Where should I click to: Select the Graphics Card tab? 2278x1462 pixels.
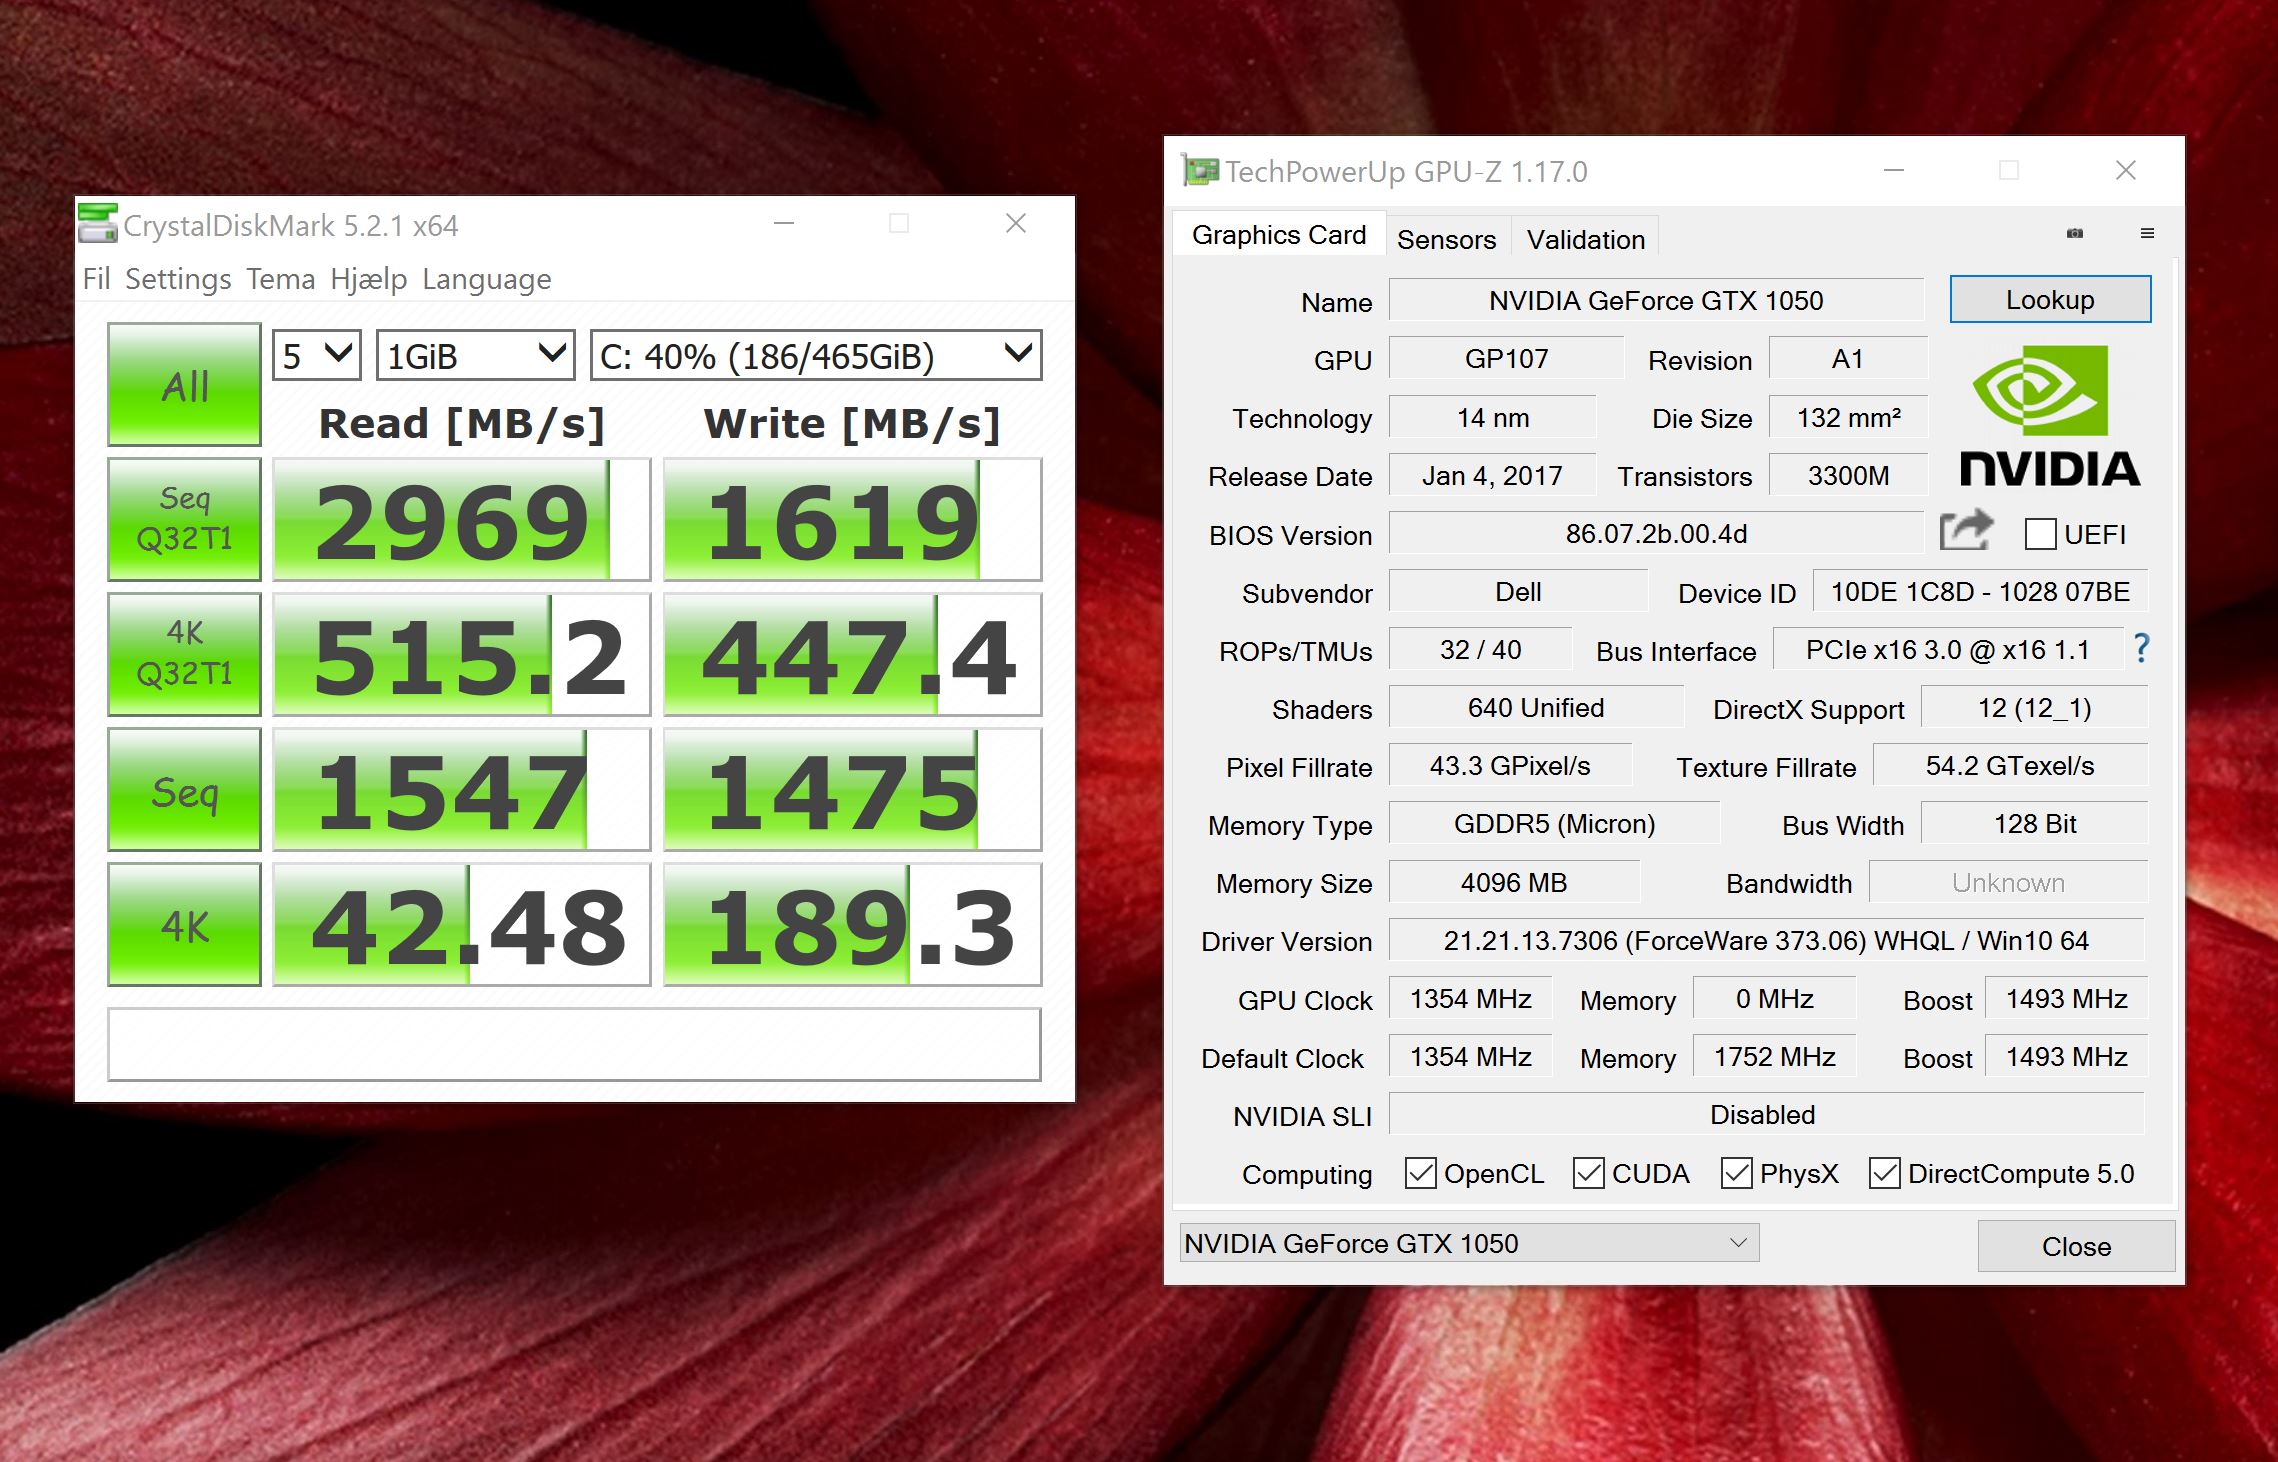1279,234
